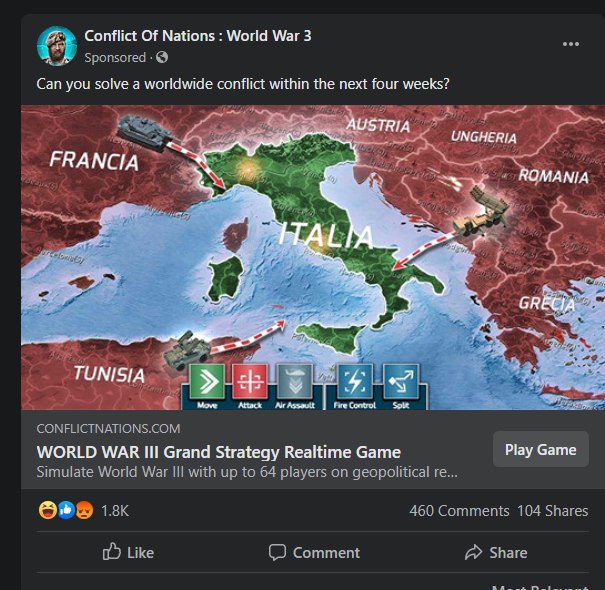Open the Conflict Of Nations page name link

click(x=198, y=36)
